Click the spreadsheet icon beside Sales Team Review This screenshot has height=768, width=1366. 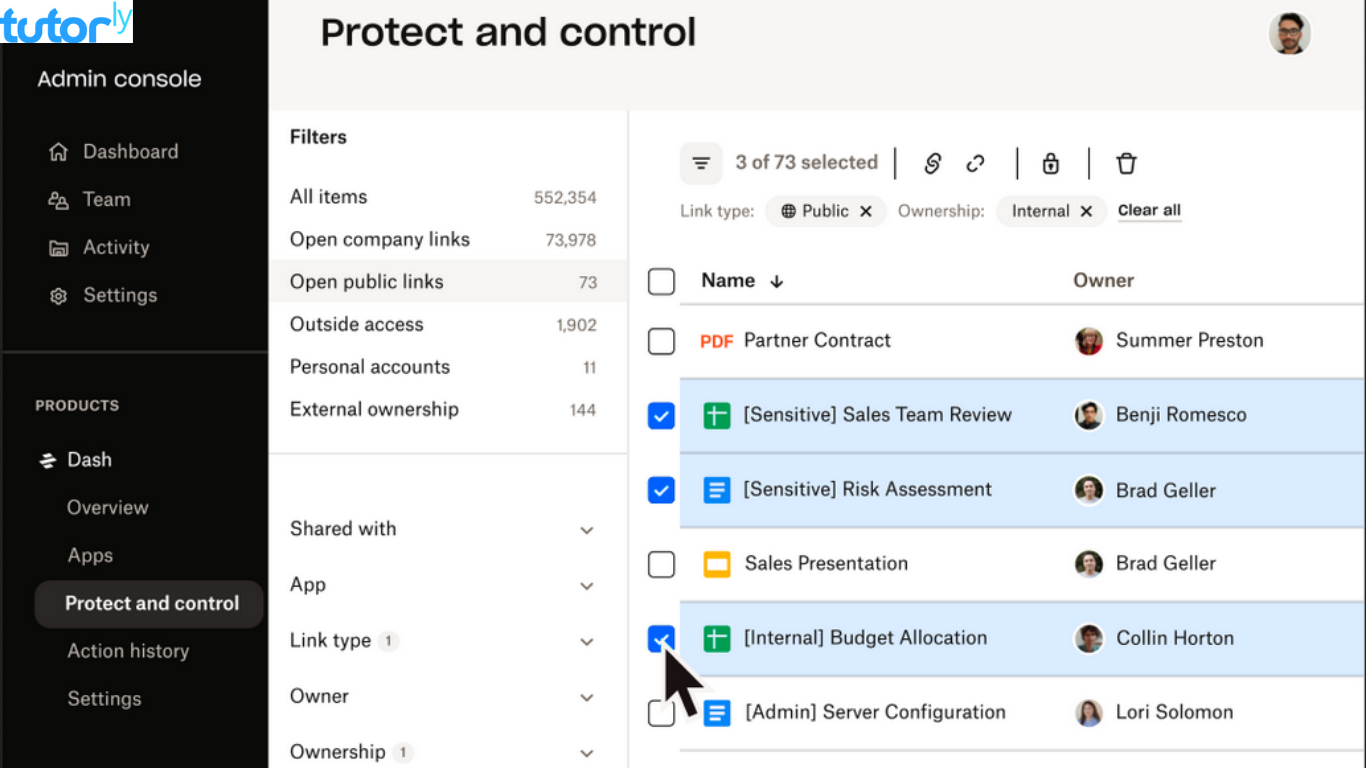(718, 415)
